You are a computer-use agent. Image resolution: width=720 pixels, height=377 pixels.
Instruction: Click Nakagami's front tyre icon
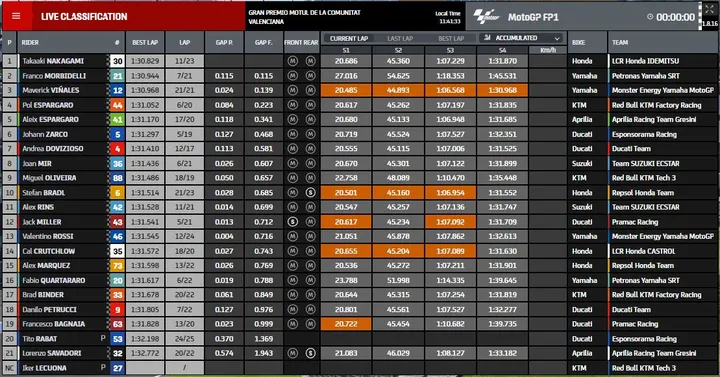click(292, 61)
